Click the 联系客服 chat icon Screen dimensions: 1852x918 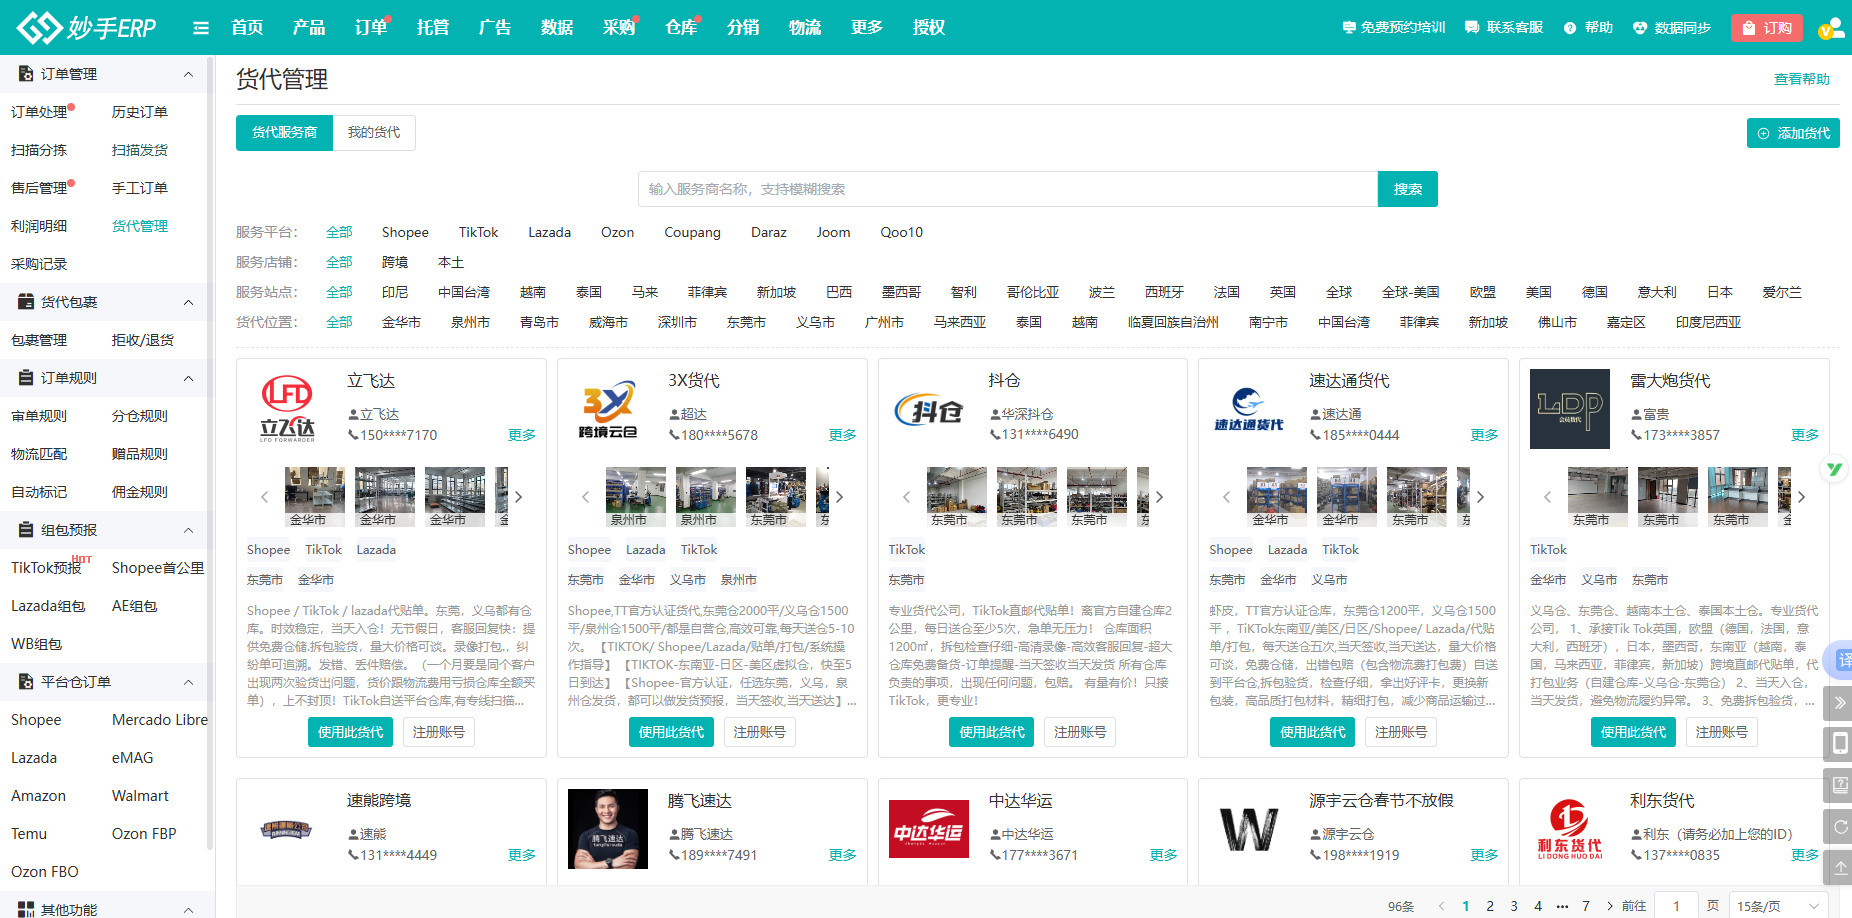1472,28
